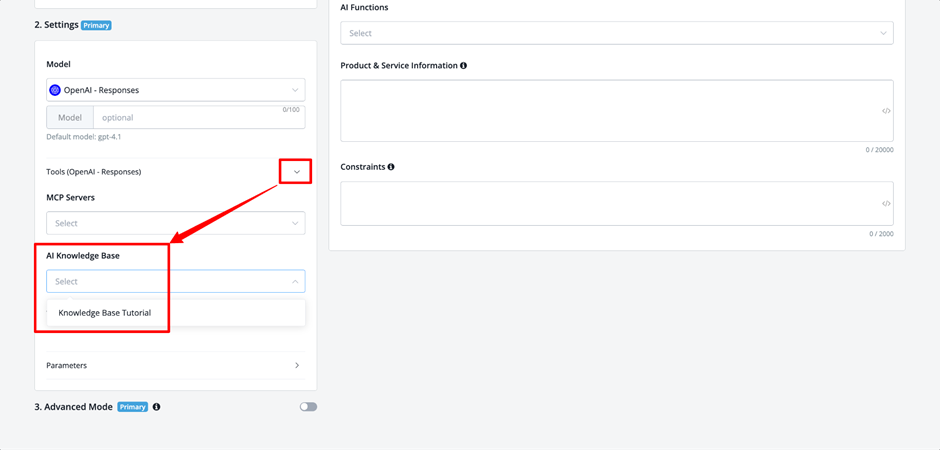Click the code icon in the Product & Service field
Screen dimensions: 940x450
(x=886, y=111)
